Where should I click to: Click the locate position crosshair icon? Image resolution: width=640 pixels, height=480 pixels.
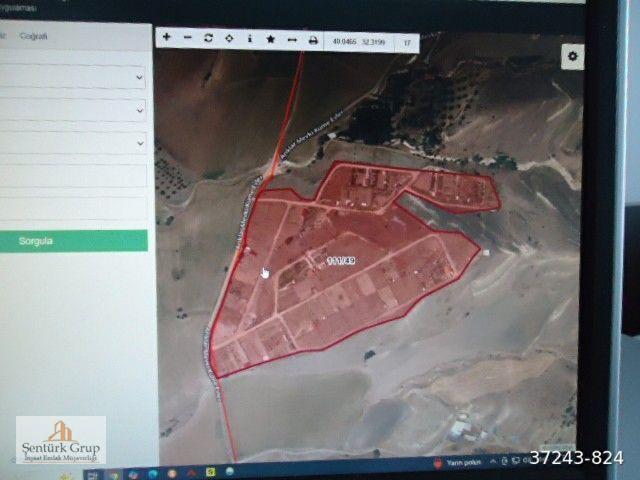click(229, 39)
